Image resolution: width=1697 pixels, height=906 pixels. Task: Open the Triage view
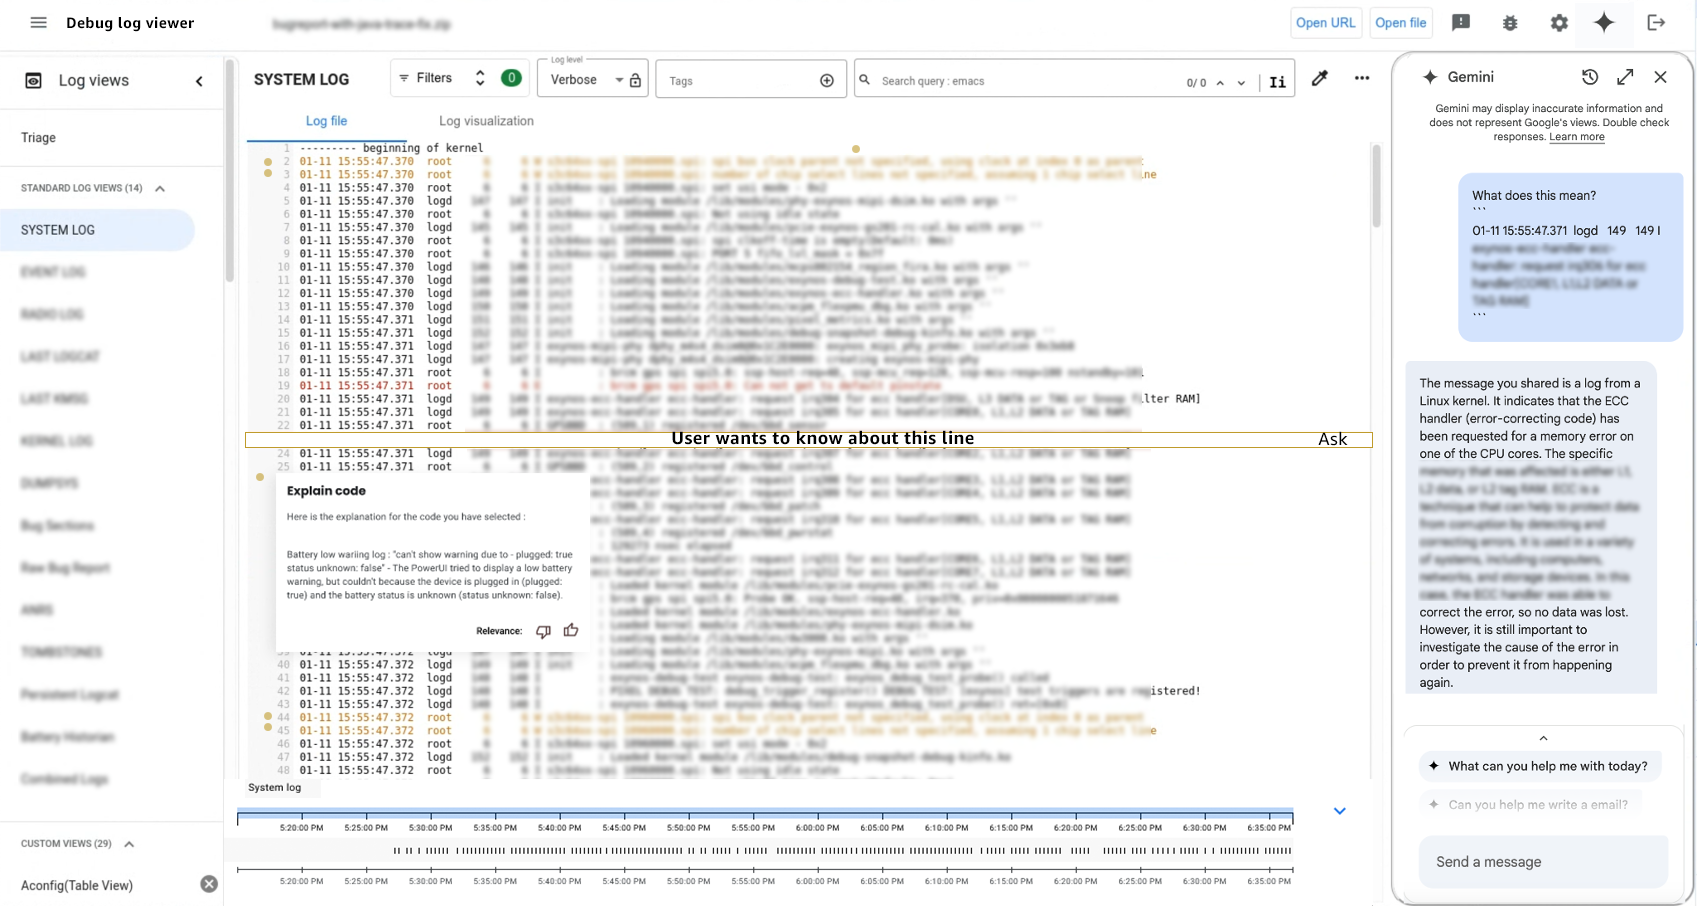pos(39,138)
